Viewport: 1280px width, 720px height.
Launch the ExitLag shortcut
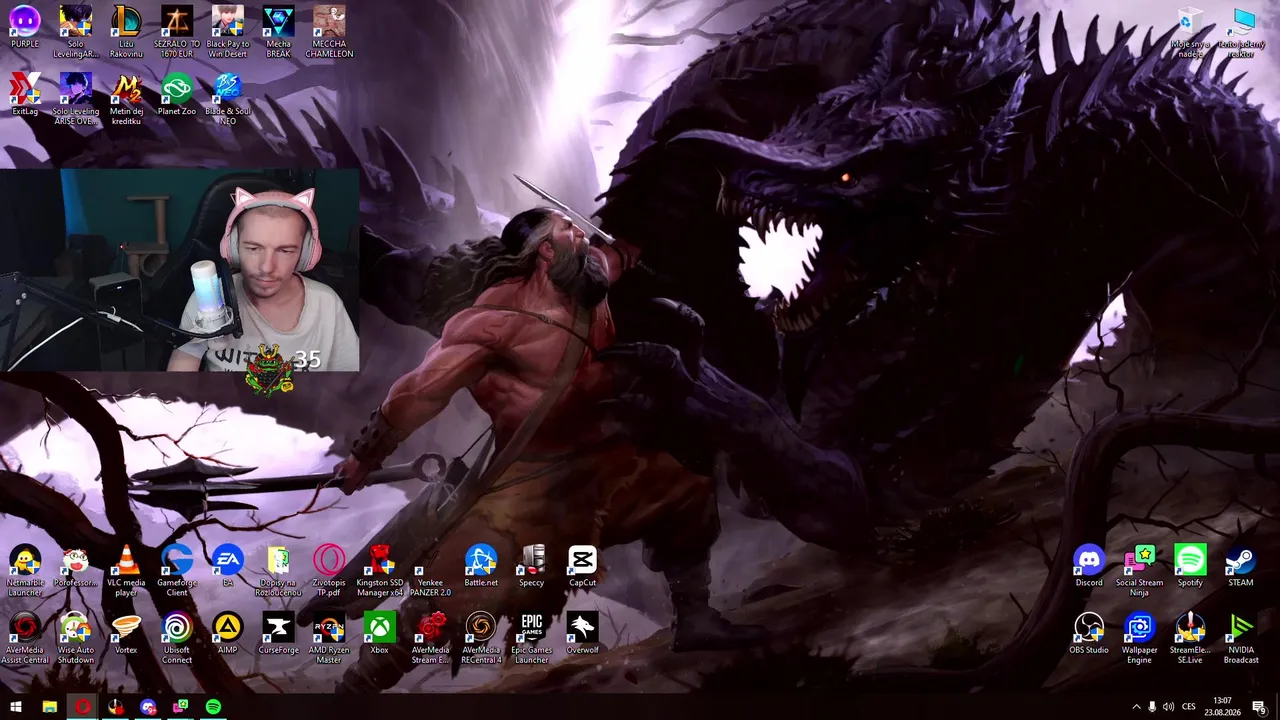(x=25, y=95)
